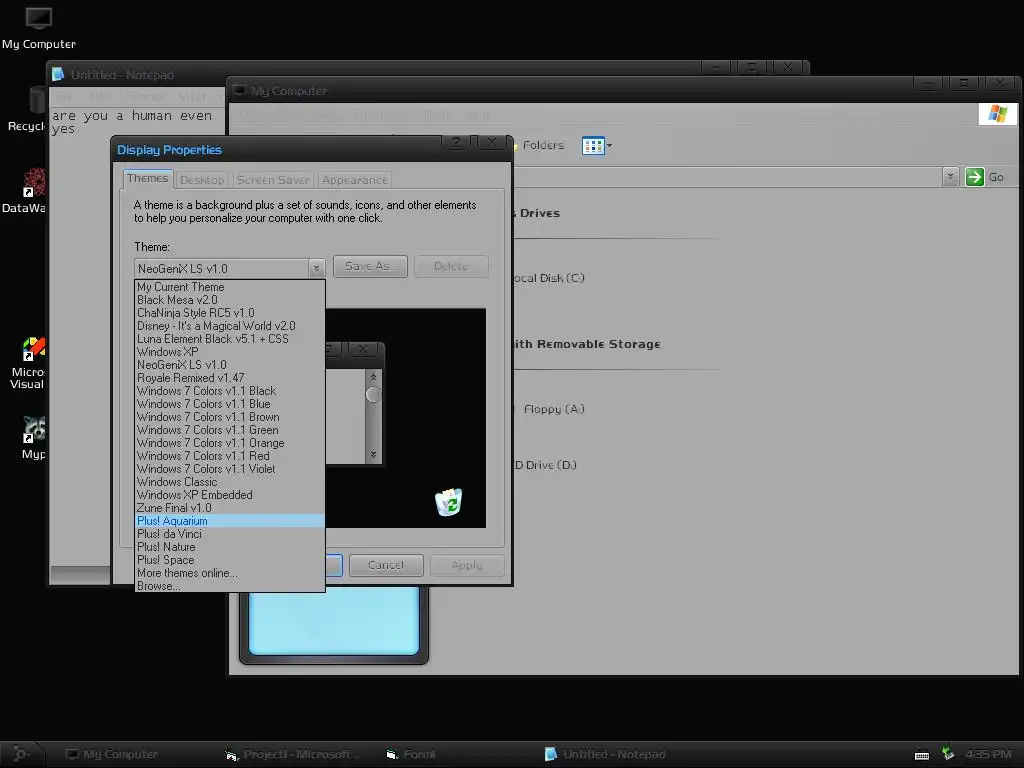This screenshot has height=768, width=1024.
Task: Click the keyboard tray icon
Action: tap(921, 755)
